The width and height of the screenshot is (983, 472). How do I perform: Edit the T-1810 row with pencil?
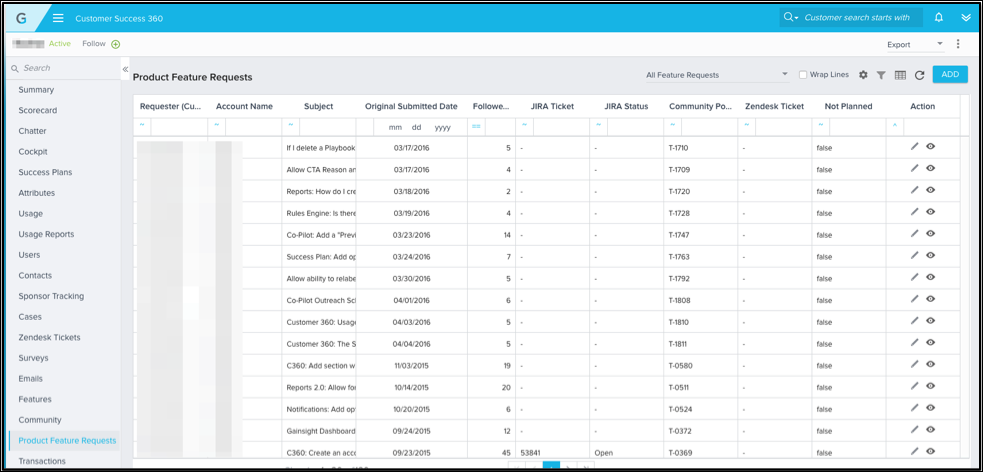914,320
